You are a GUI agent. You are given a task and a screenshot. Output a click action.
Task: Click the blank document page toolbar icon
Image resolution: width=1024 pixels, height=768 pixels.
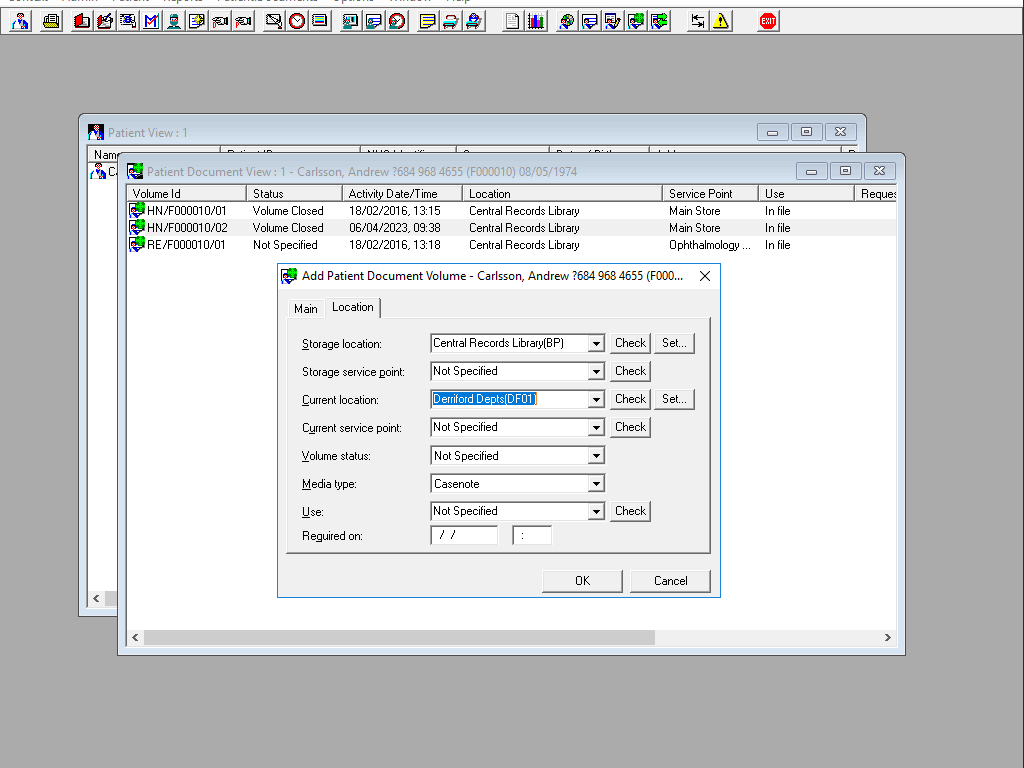click(513, 22)
